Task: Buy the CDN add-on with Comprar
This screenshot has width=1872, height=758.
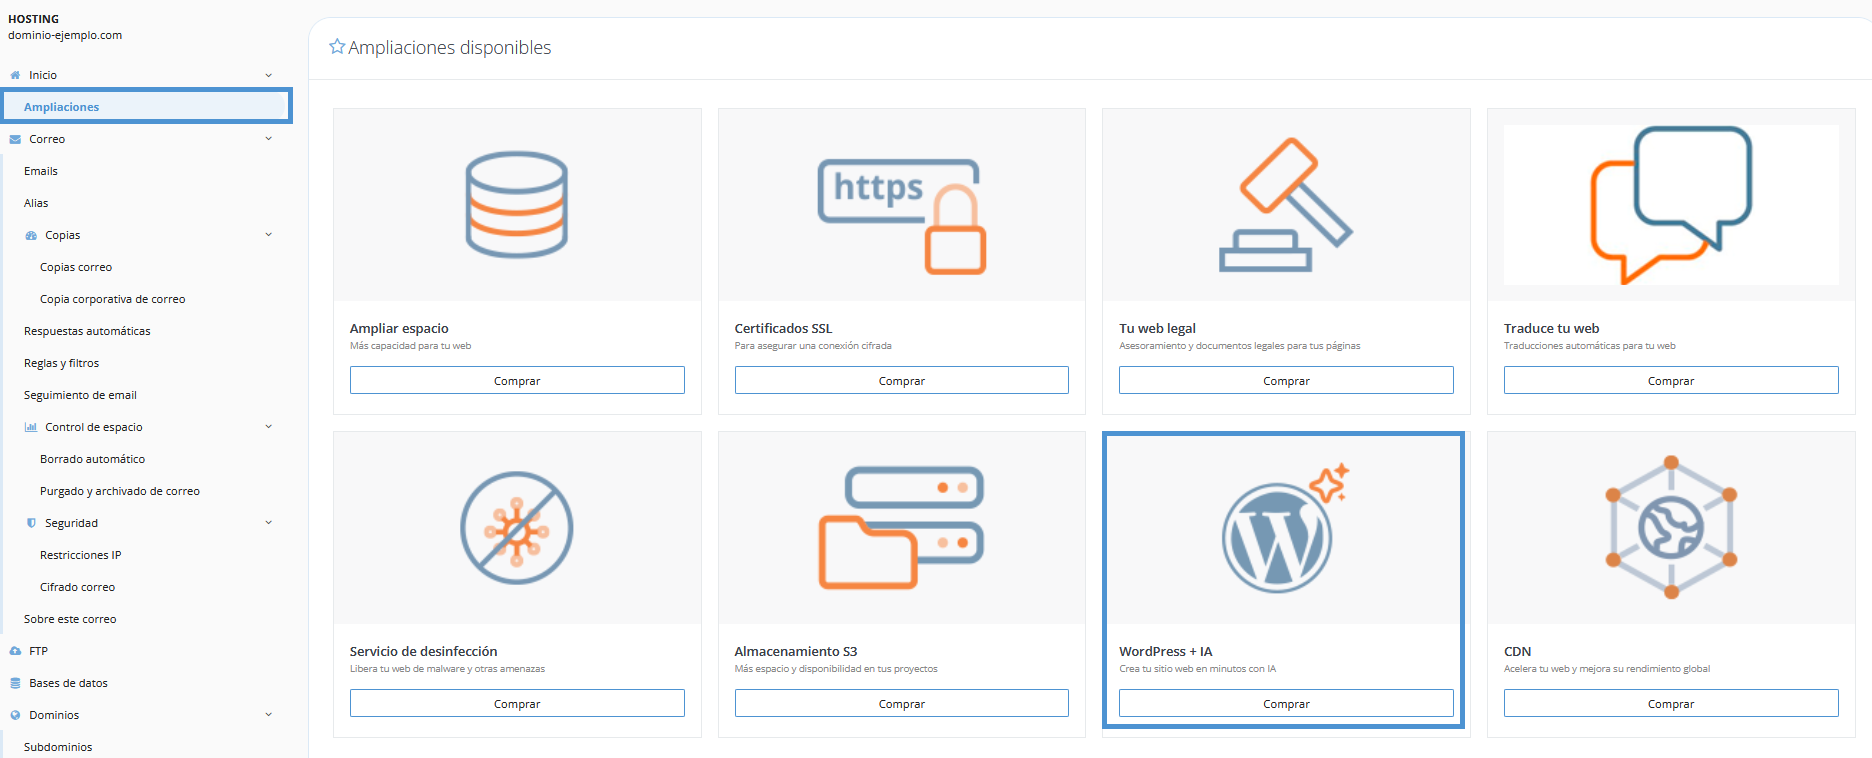Action: point(1670,704)
